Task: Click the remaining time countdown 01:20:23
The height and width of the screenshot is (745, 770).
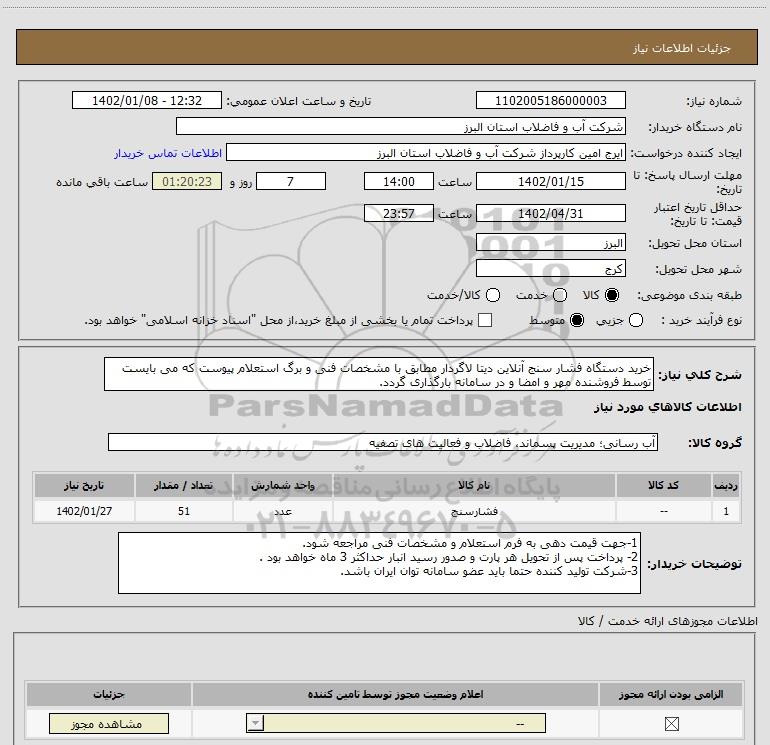Action: coord(187,181)
